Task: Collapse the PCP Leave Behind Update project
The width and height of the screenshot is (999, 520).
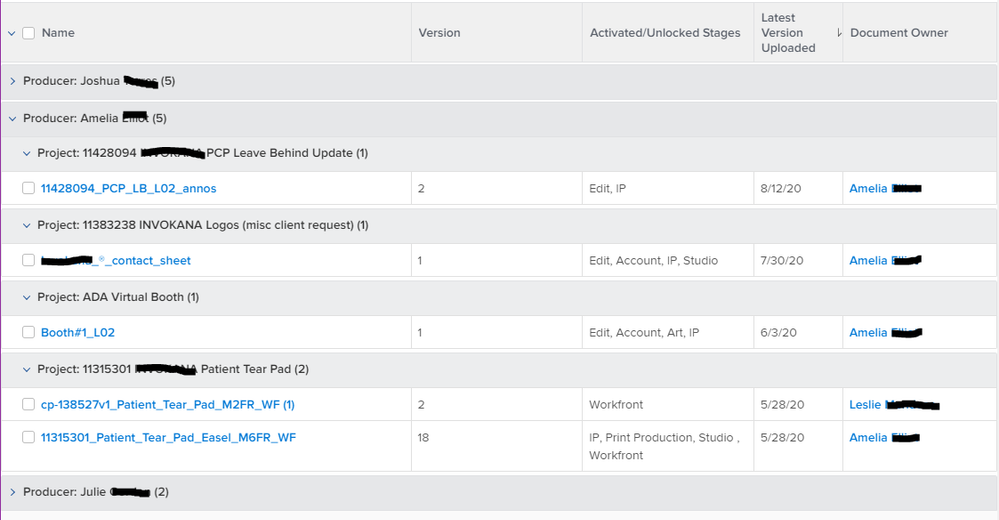Action: 27,153
